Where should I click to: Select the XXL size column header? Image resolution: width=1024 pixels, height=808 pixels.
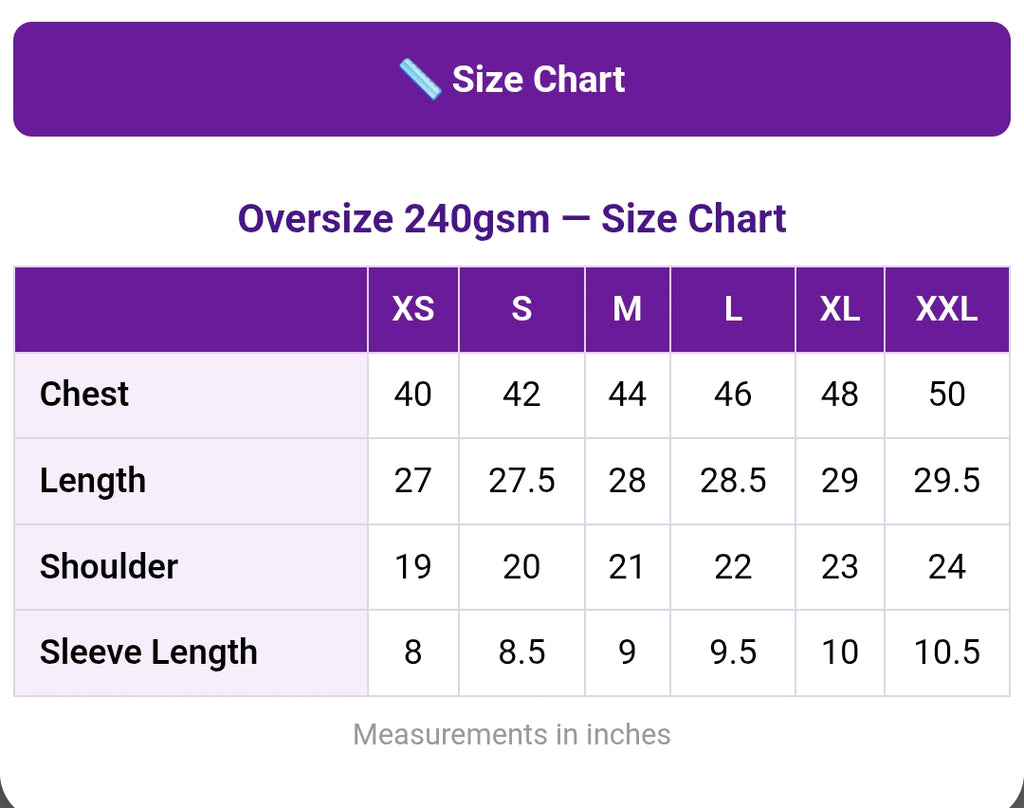(x=947, y=309)
